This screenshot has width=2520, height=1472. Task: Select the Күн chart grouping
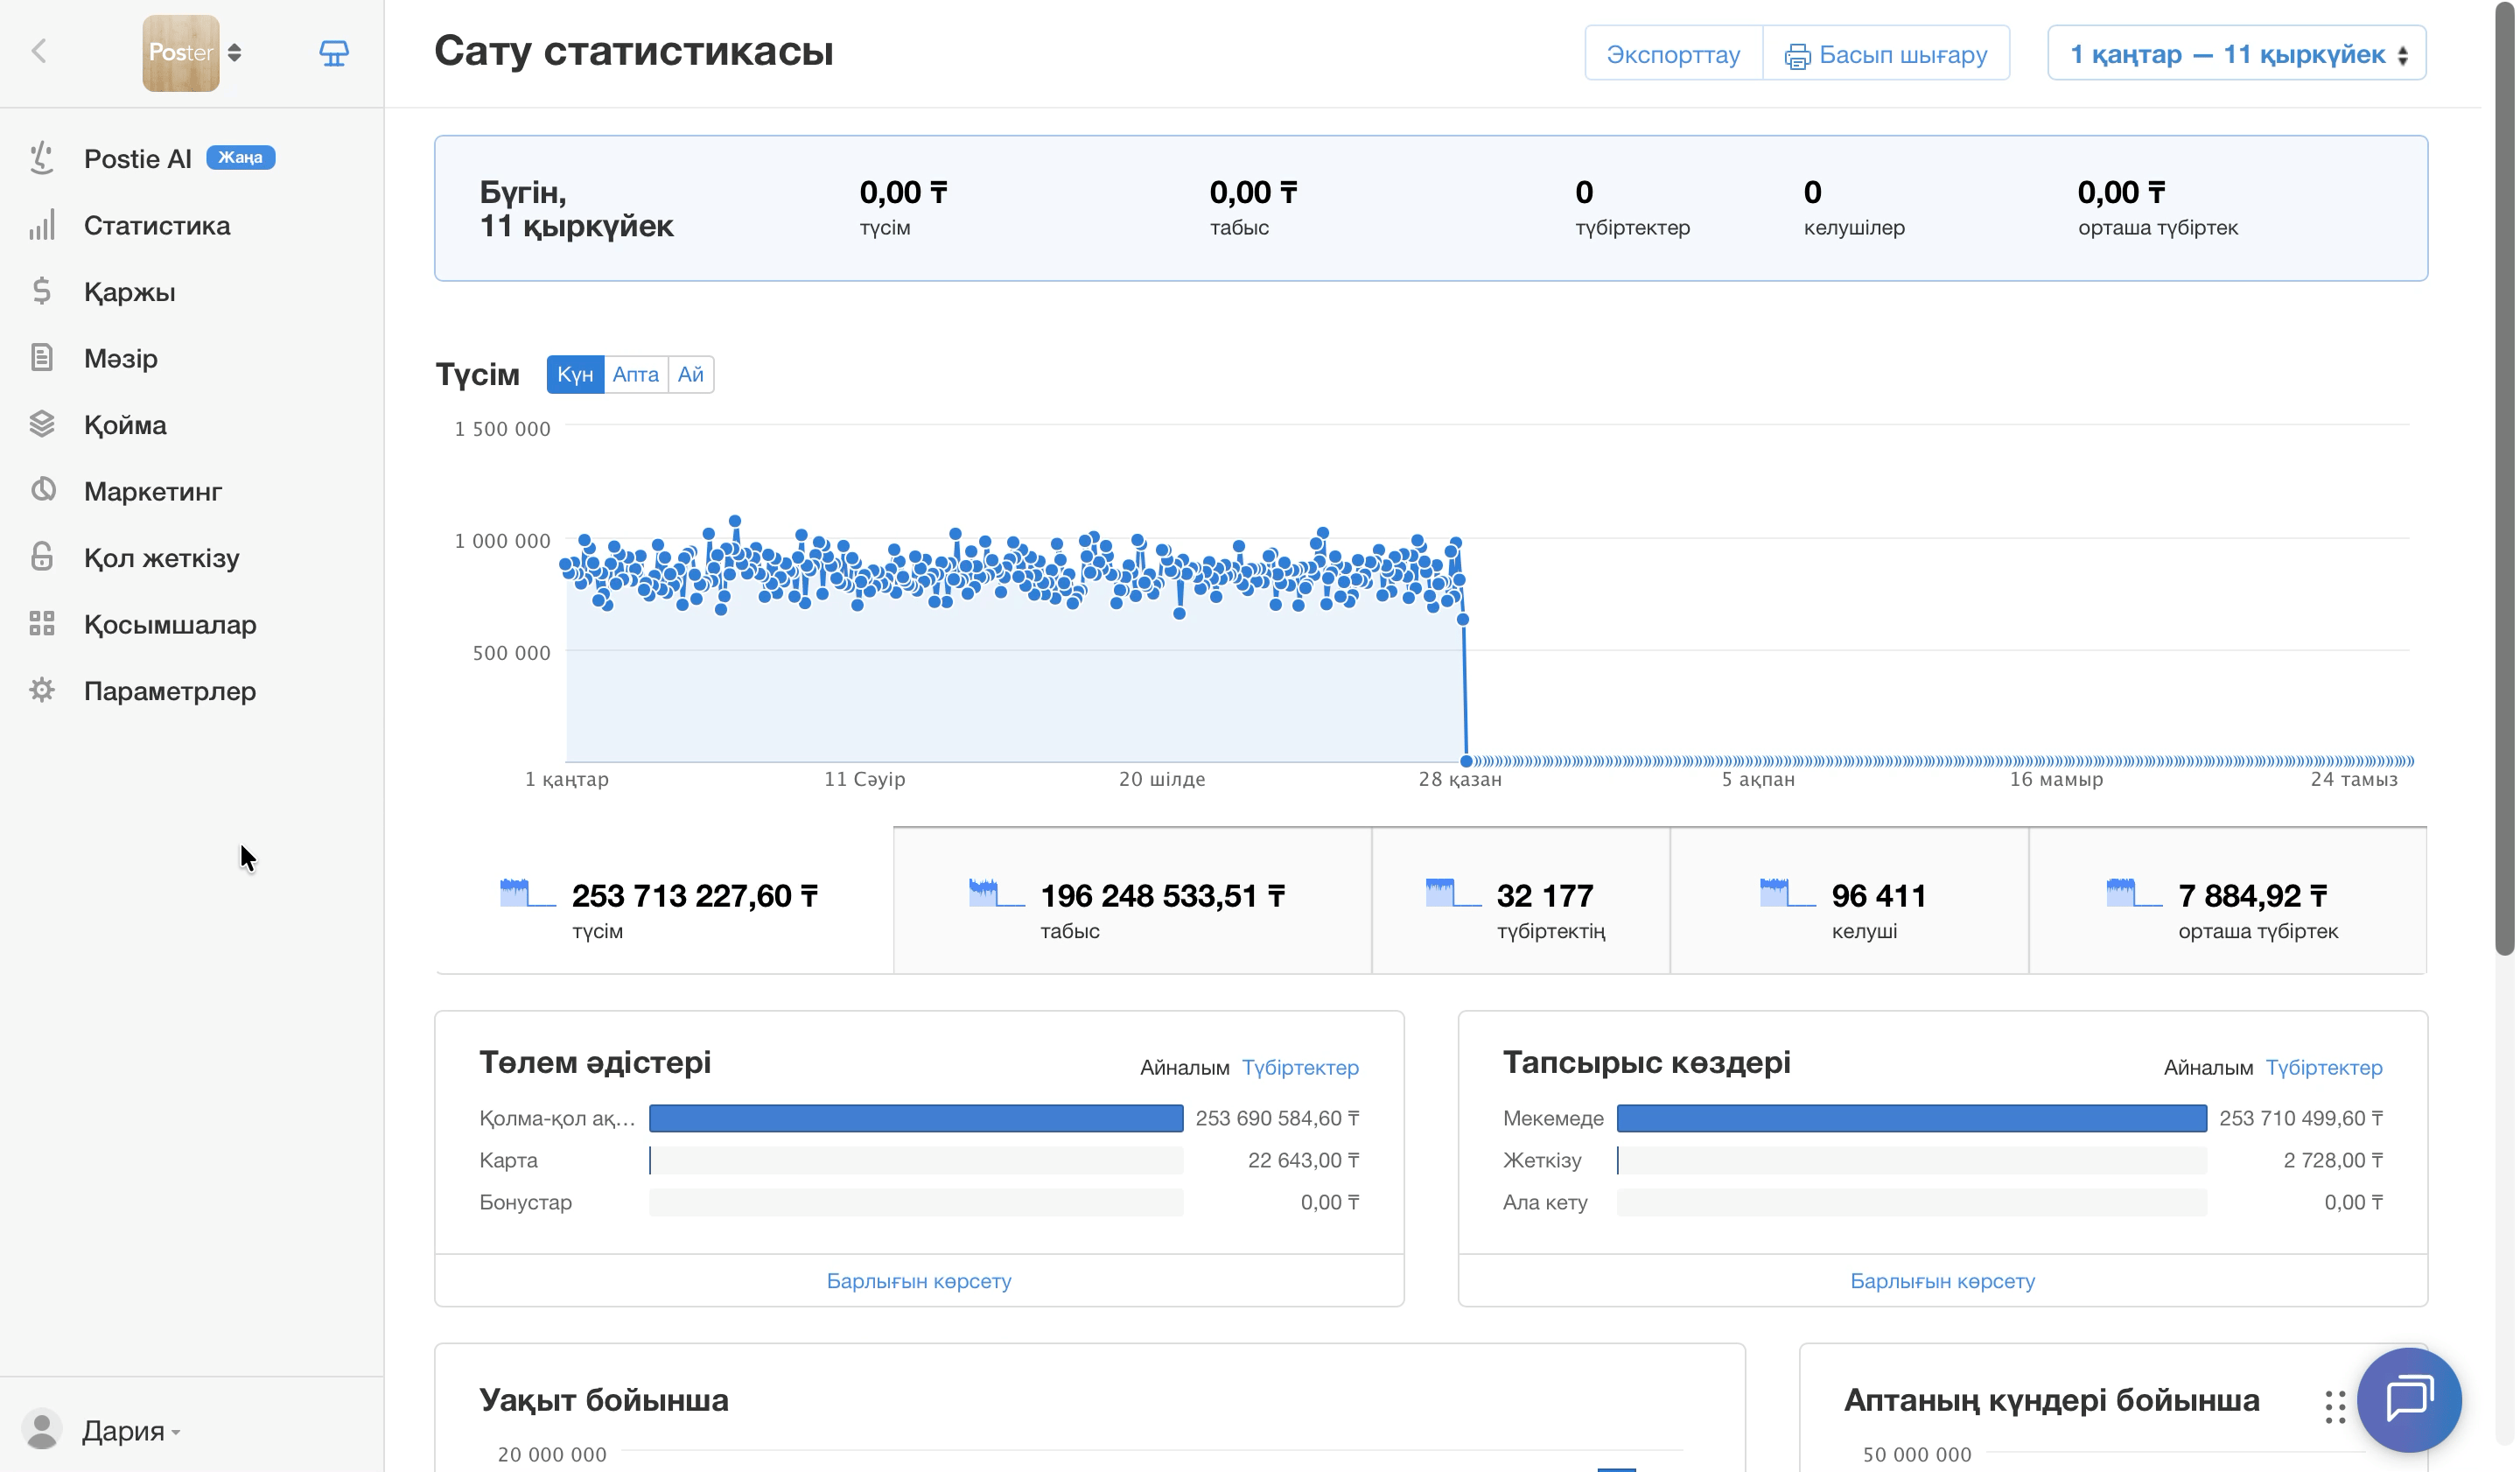pyautogui.click(x=575, y=374)
